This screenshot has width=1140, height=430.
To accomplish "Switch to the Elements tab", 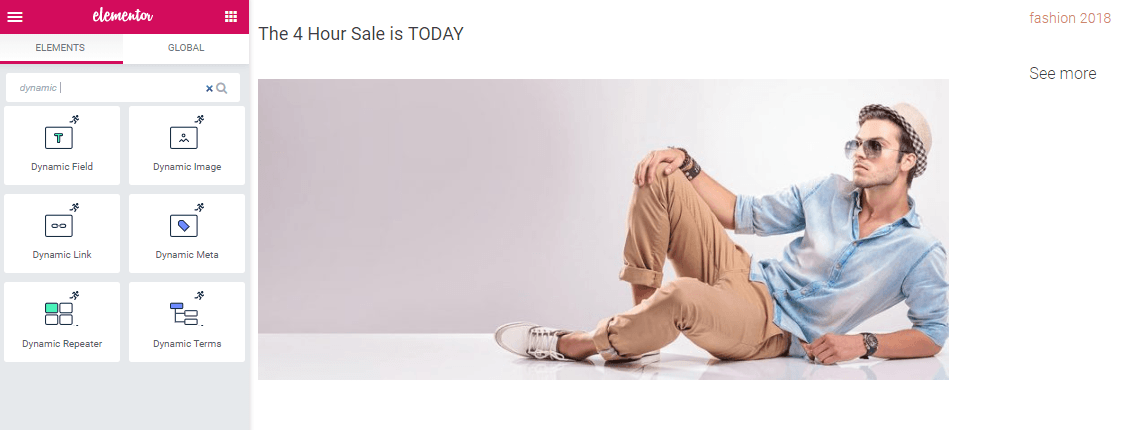I will click(x=61, y=48).
